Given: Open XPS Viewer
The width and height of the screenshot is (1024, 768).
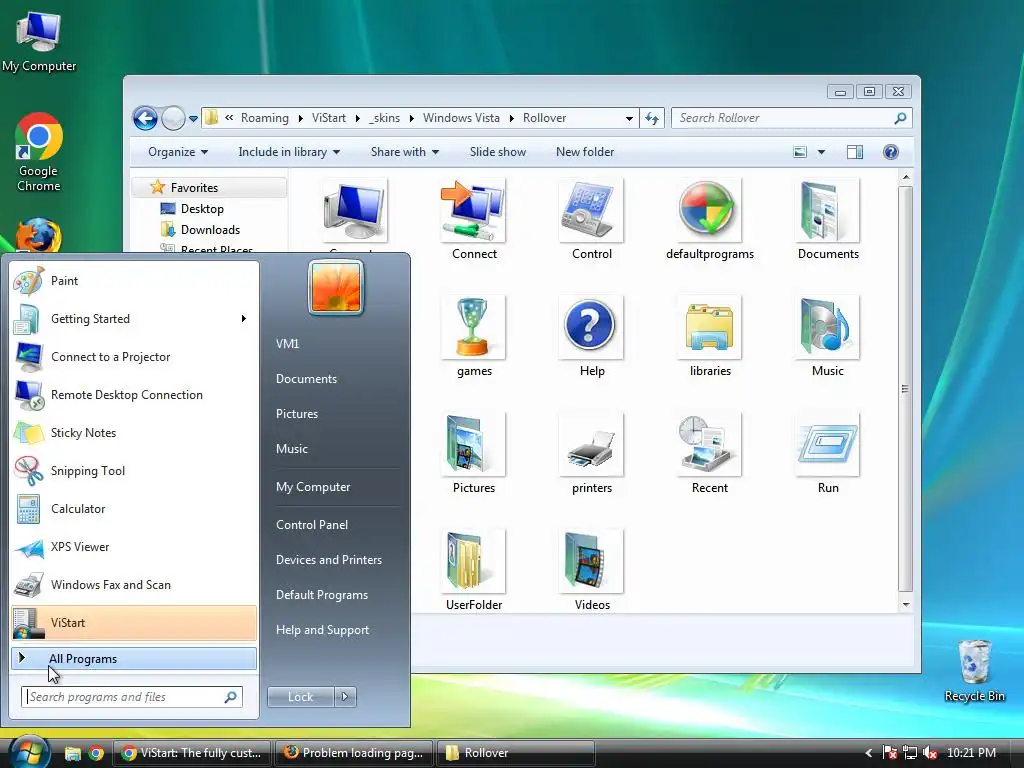Looking at the screenshot, I should 134,547.
